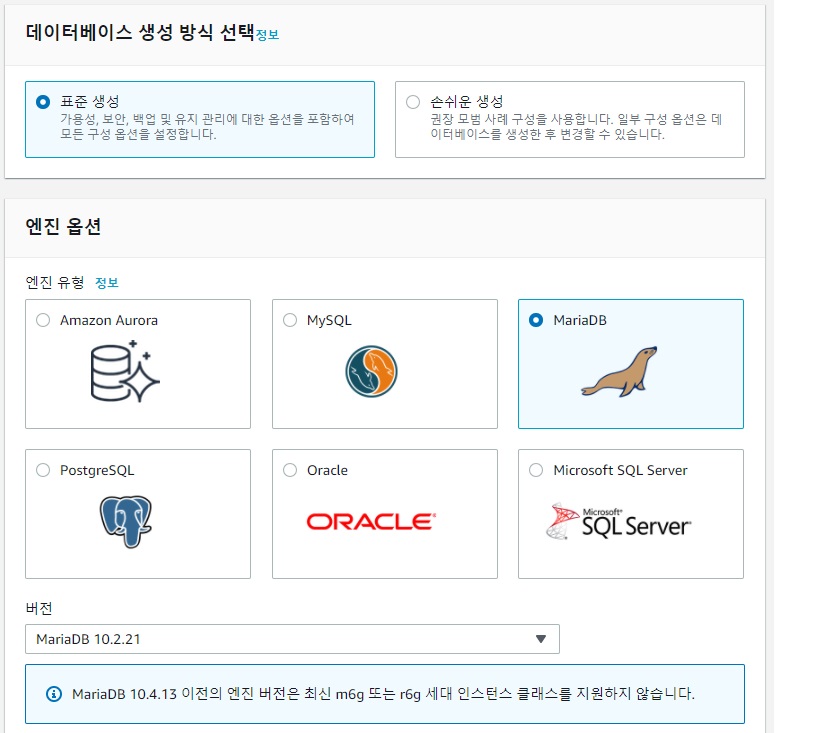The width and height of the screenshot is (819, 733).
Task: Open the 버전 MariaDB 10.2.21 dropdown
Action: (292, 638)
